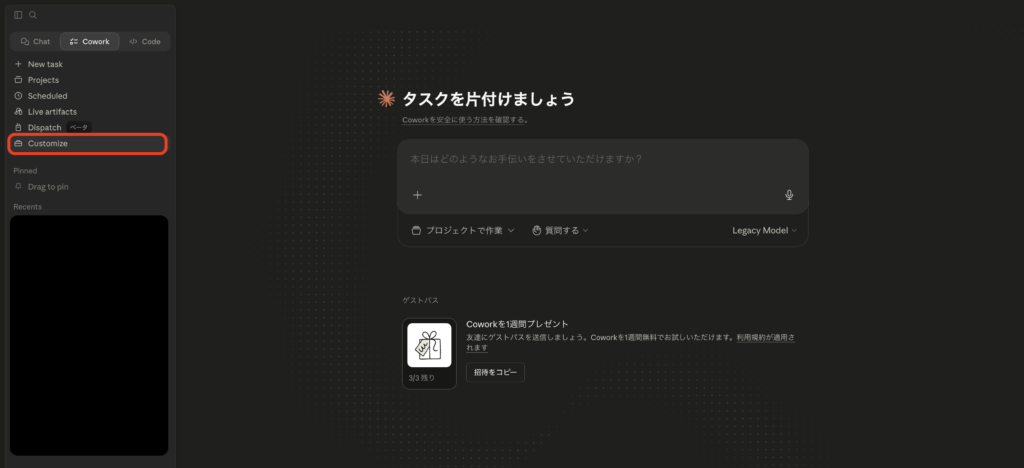Switch to the Code tab
1024x468 pixels.
pos(144,41)
